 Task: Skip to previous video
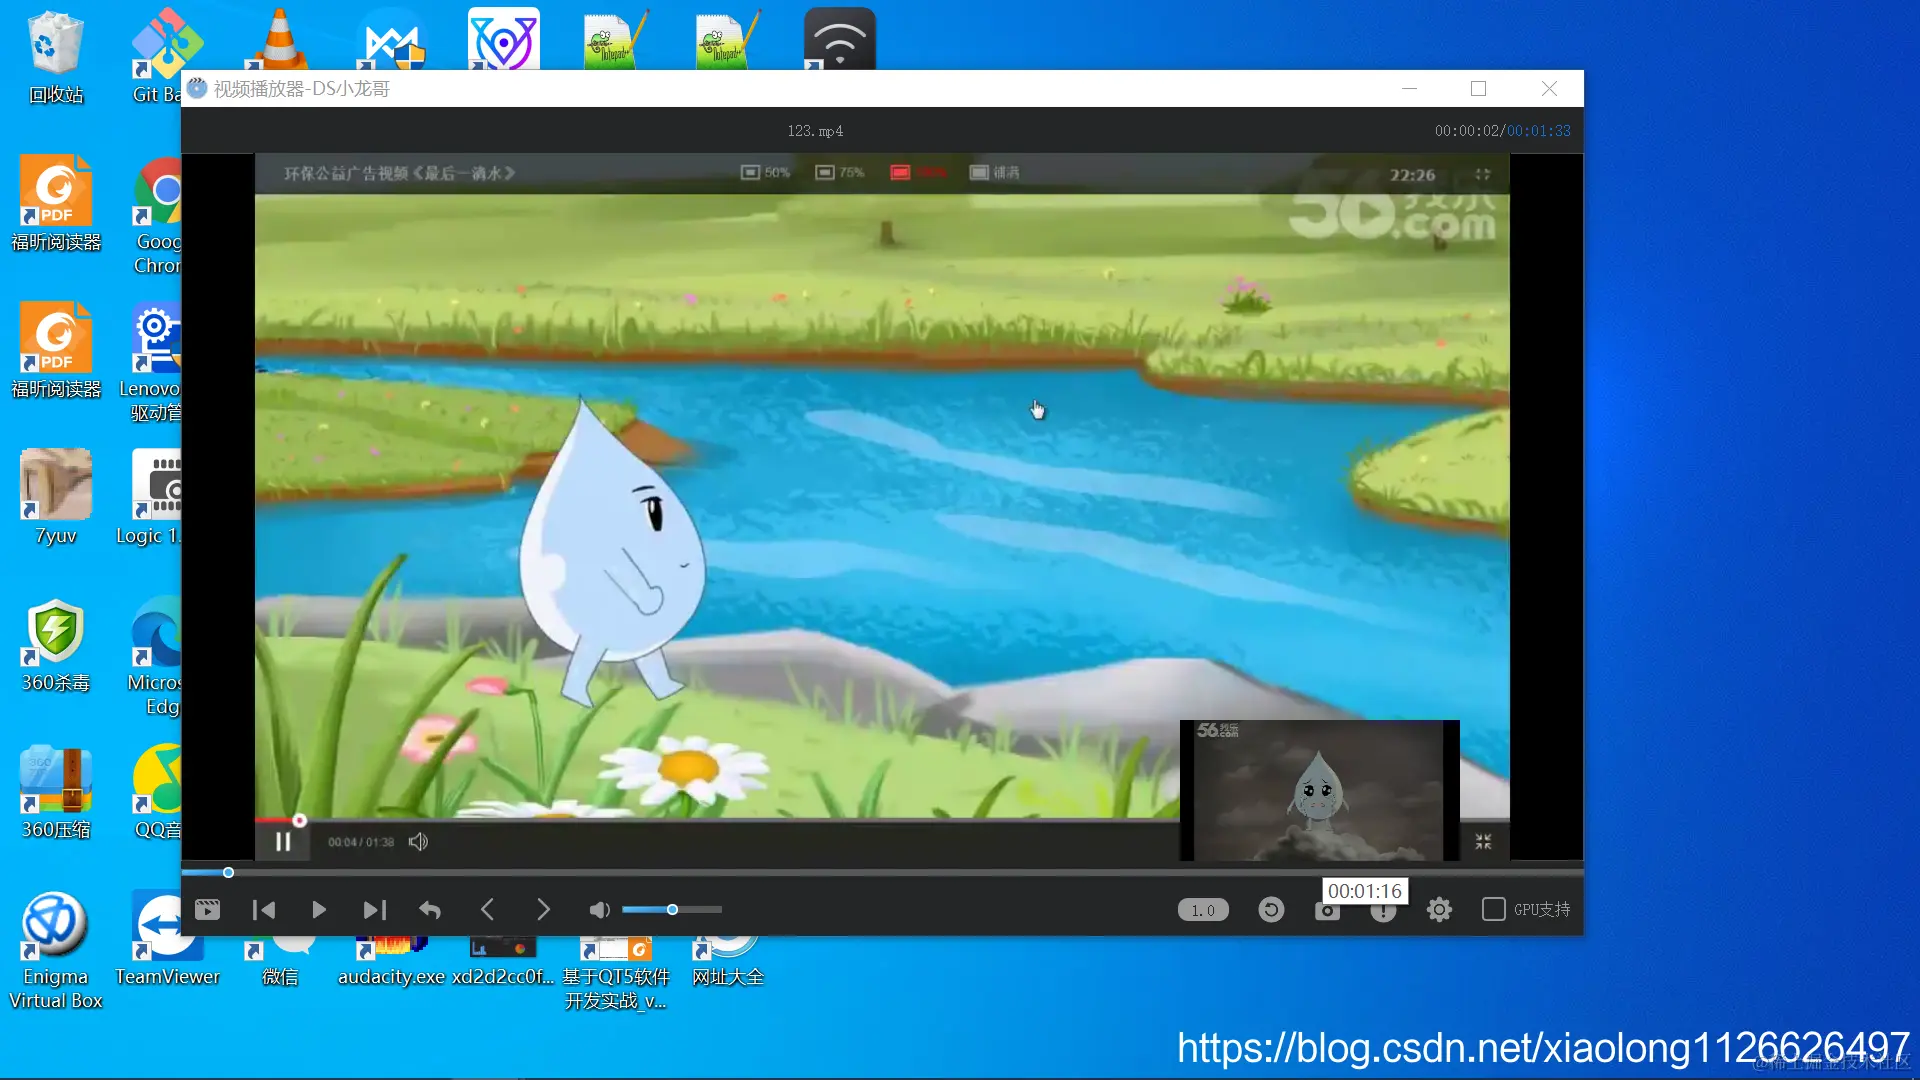264,910
